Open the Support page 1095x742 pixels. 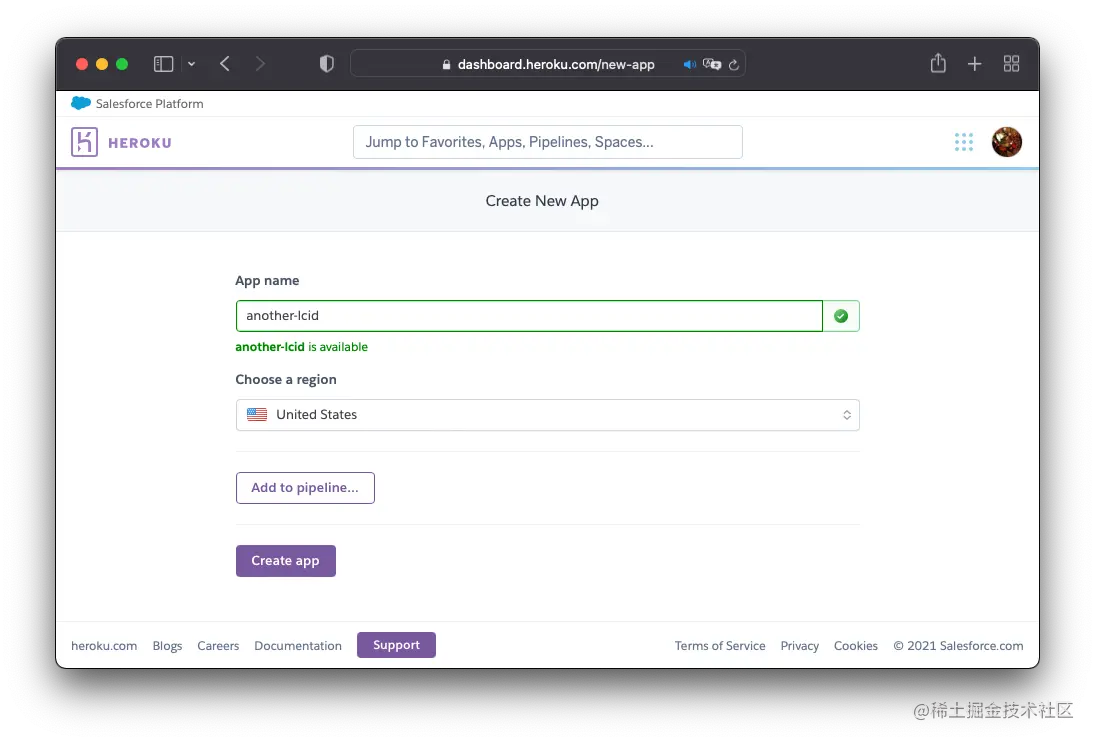(396, 645)
